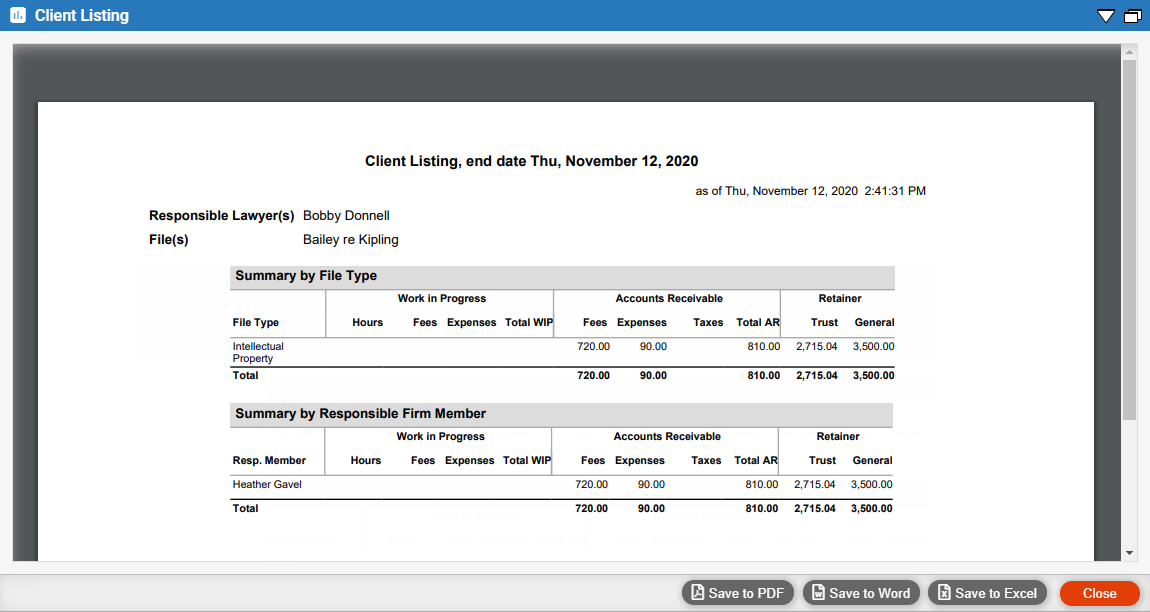Click the vertical scrollbar thumb
This screenshot has width=1150, height=612.
coord(1129,240)
